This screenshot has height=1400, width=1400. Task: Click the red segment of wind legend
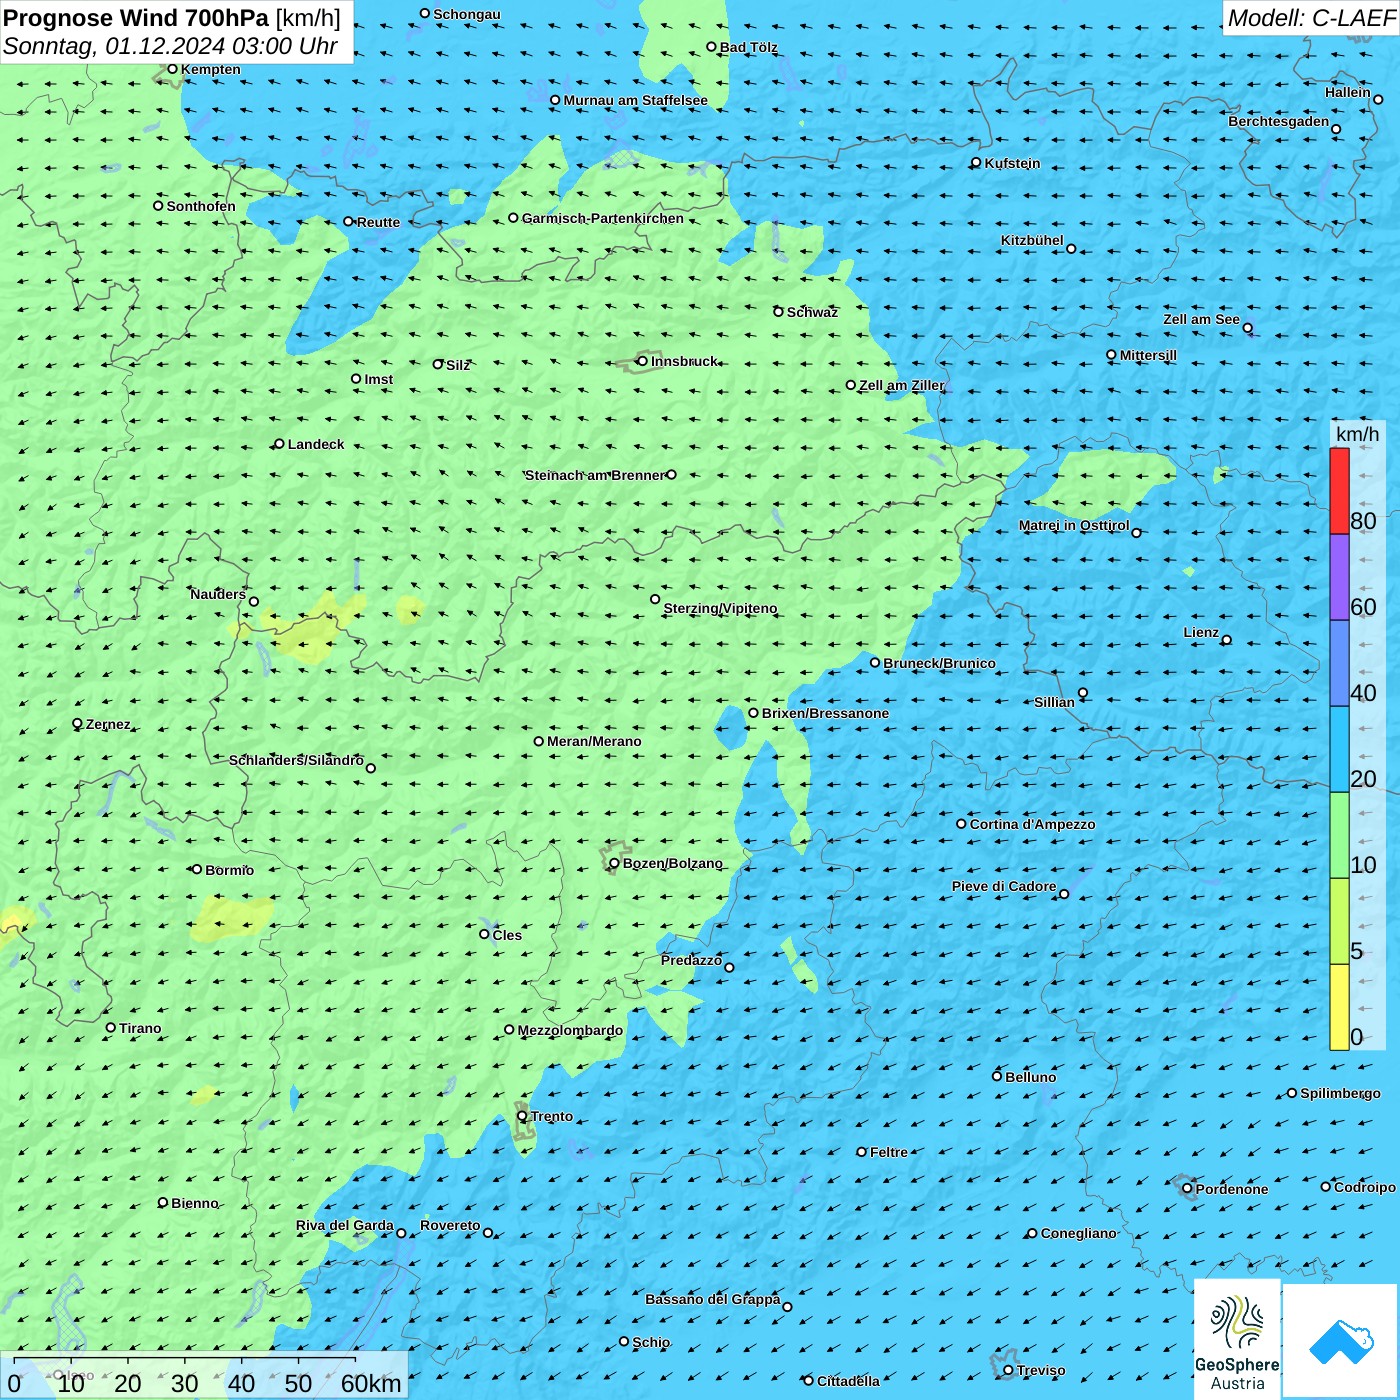click(1339, 490)
